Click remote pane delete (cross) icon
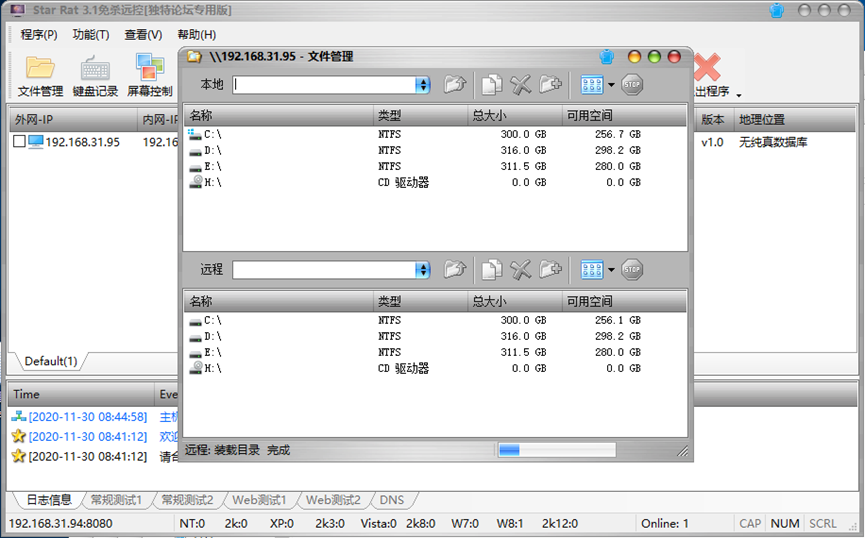 tap(521, 269)
